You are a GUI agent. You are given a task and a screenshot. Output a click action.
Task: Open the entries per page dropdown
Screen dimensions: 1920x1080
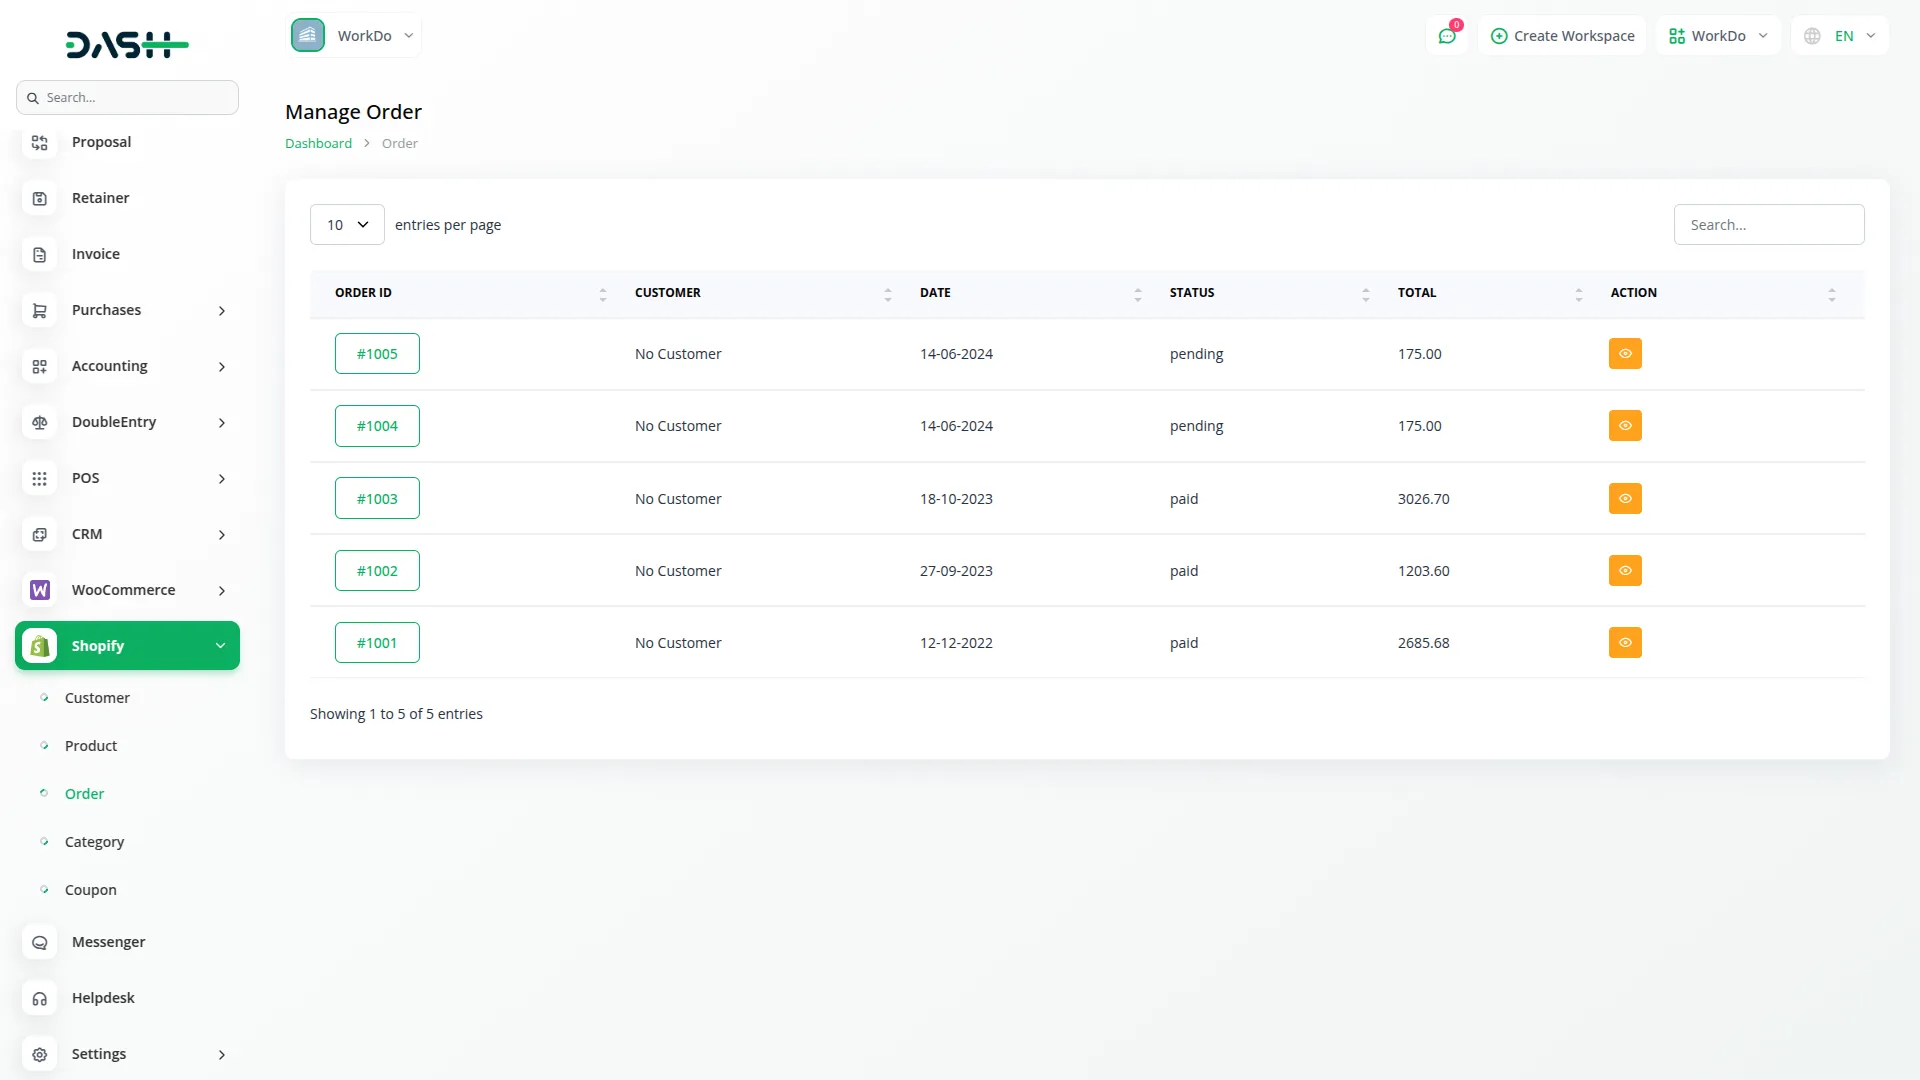click(x=346, y=224)
